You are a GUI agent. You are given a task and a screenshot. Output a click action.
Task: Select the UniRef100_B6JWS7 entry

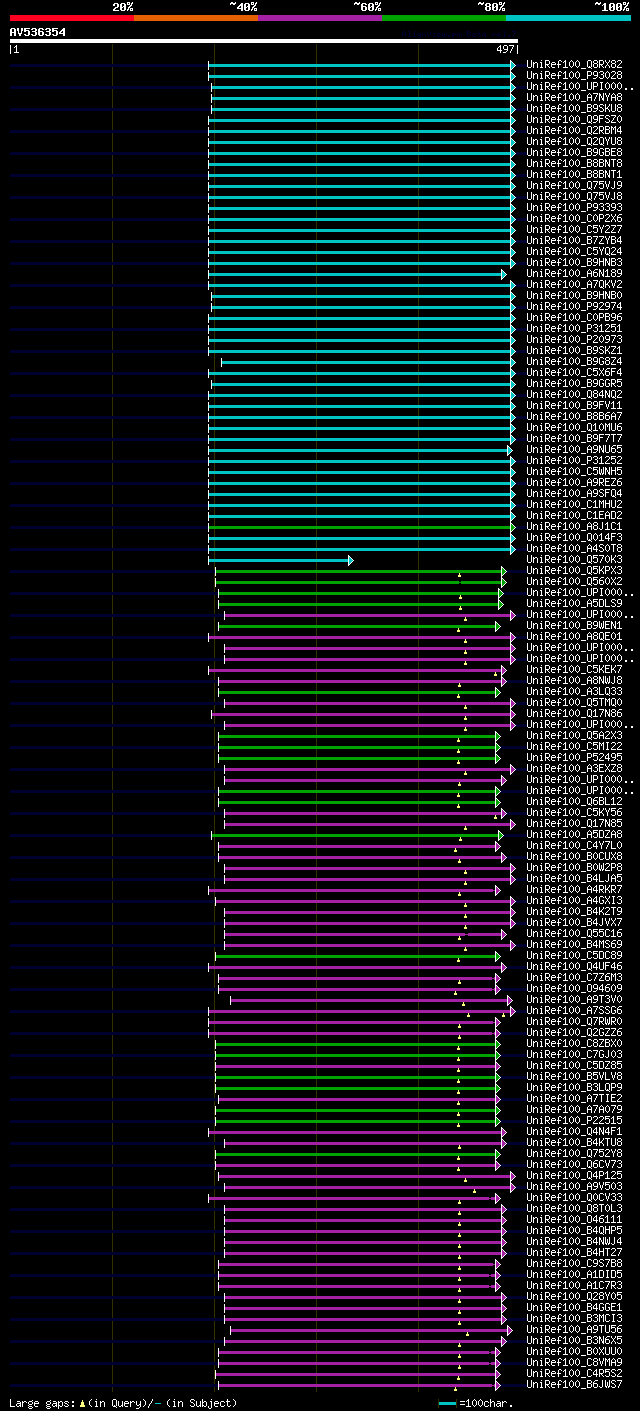(x=574, y=1385)
